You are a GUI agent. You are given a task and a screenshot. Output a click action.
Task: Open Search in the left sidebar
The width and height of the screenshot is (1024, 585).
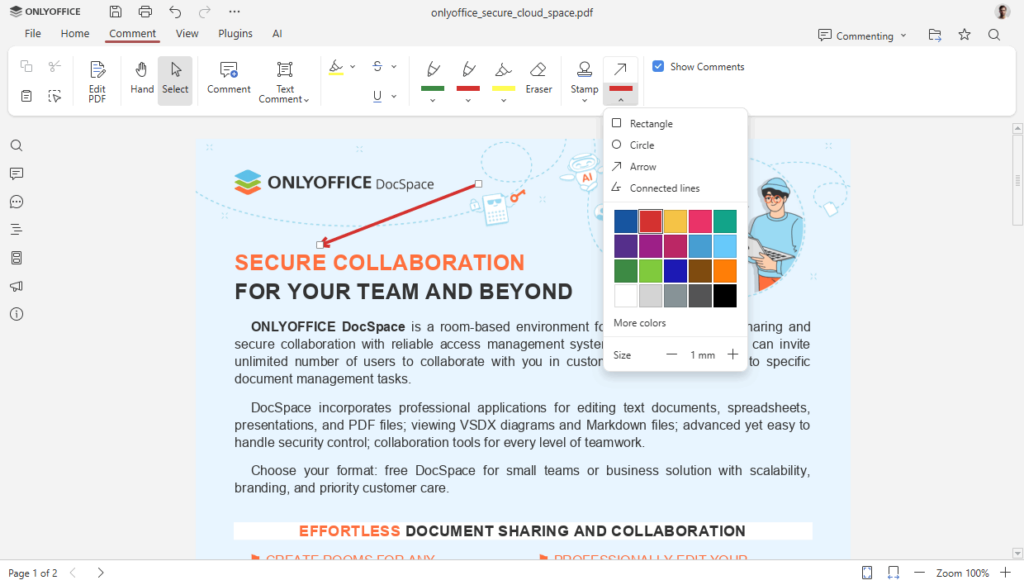[16, 145]
